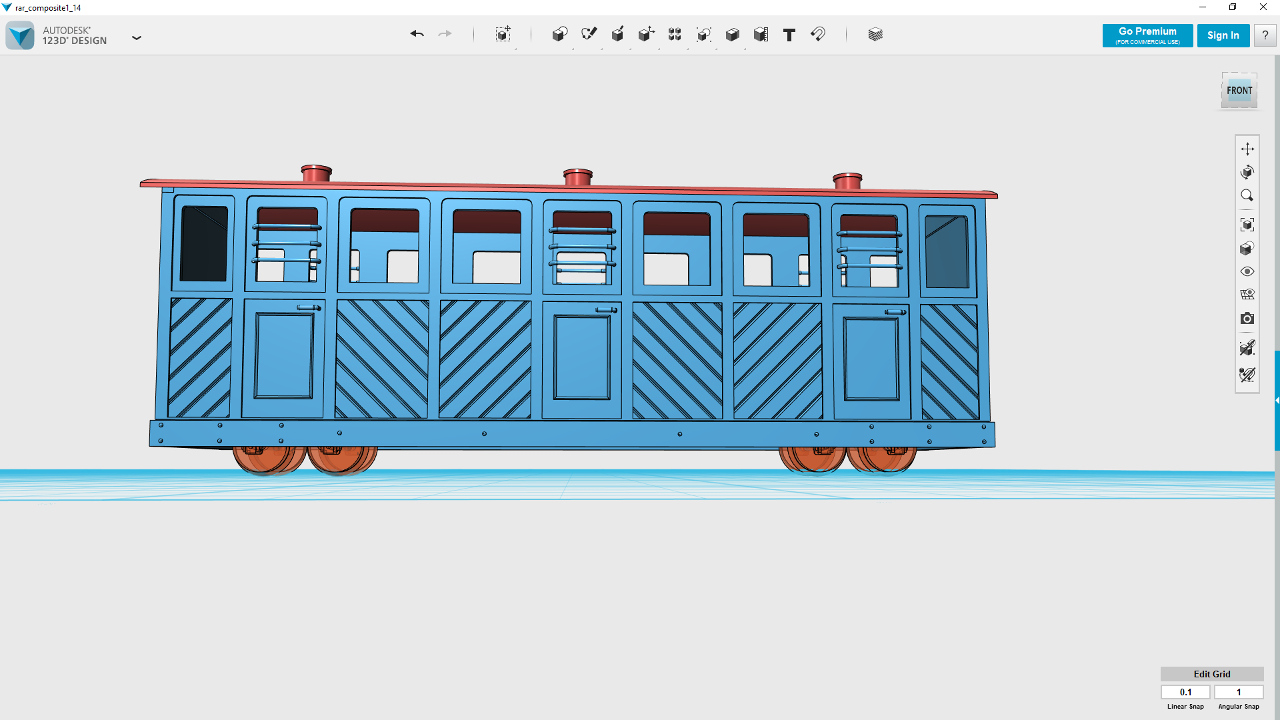This screenshot has width=1280, height=720.
Task: Click the FRONT face of view cube
Action: point(1239,91)
